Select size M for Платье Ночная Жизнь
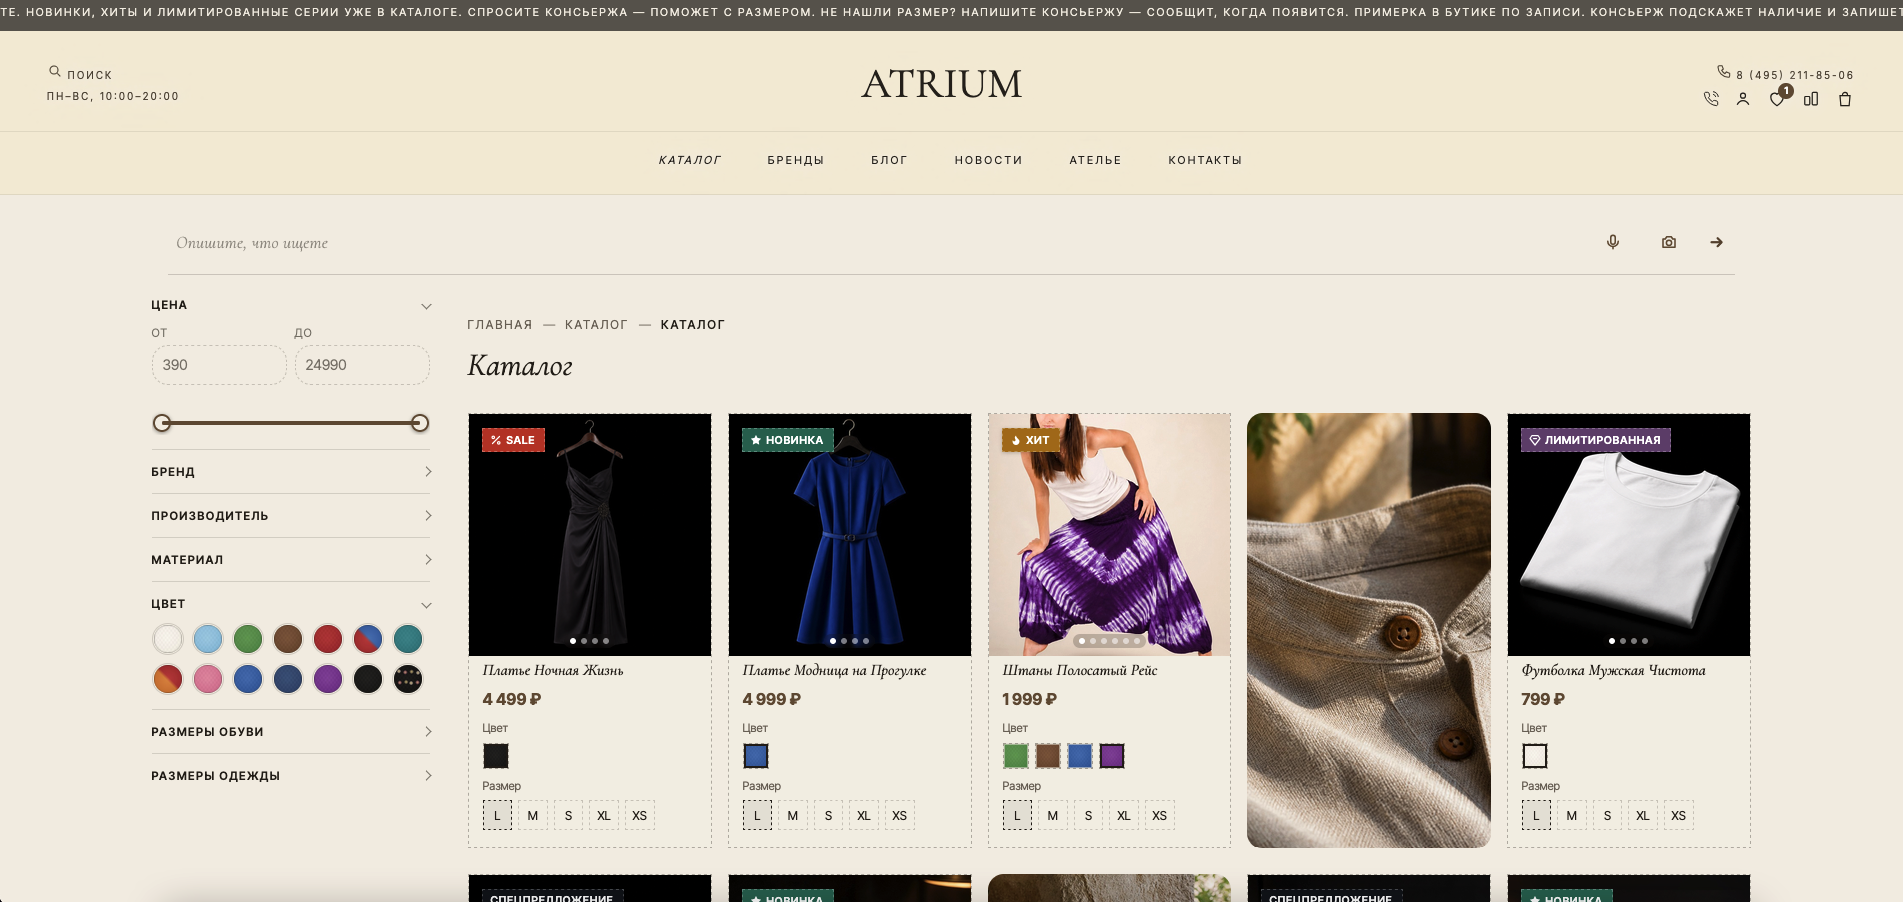1903x902 pixels. point(533,816)
